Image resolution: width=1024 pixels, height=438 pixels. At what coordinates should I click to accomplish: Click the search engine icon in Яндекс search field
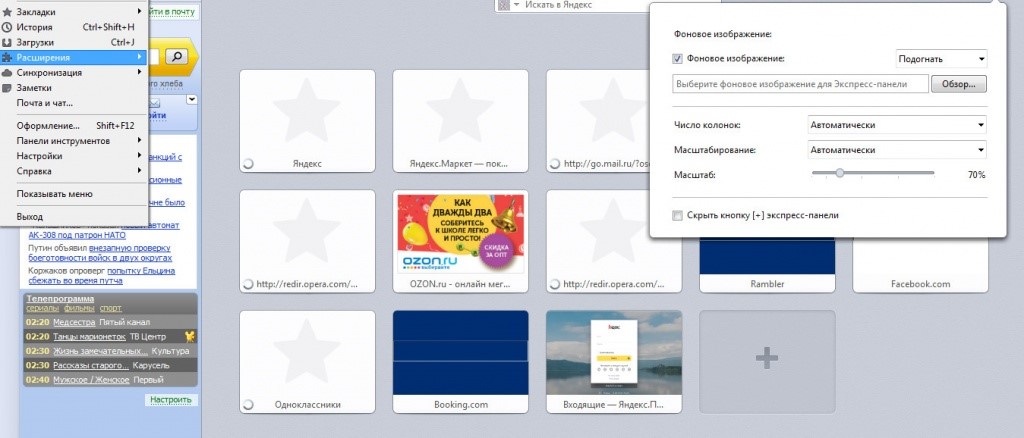(503, 6)
